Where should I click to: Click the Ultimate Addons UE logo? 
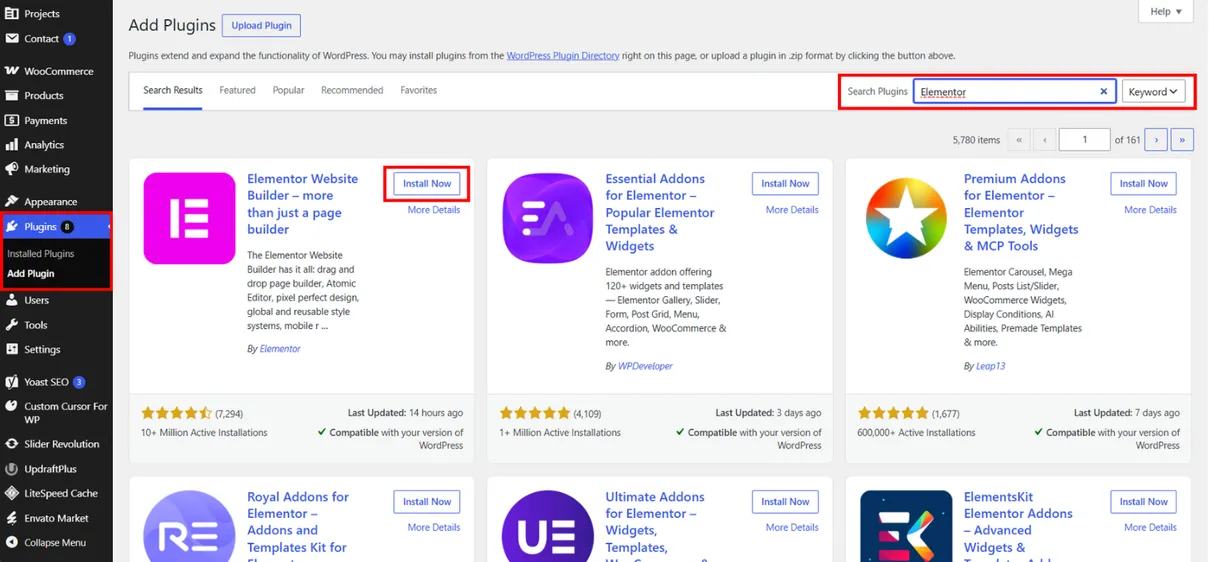(547, 526)
